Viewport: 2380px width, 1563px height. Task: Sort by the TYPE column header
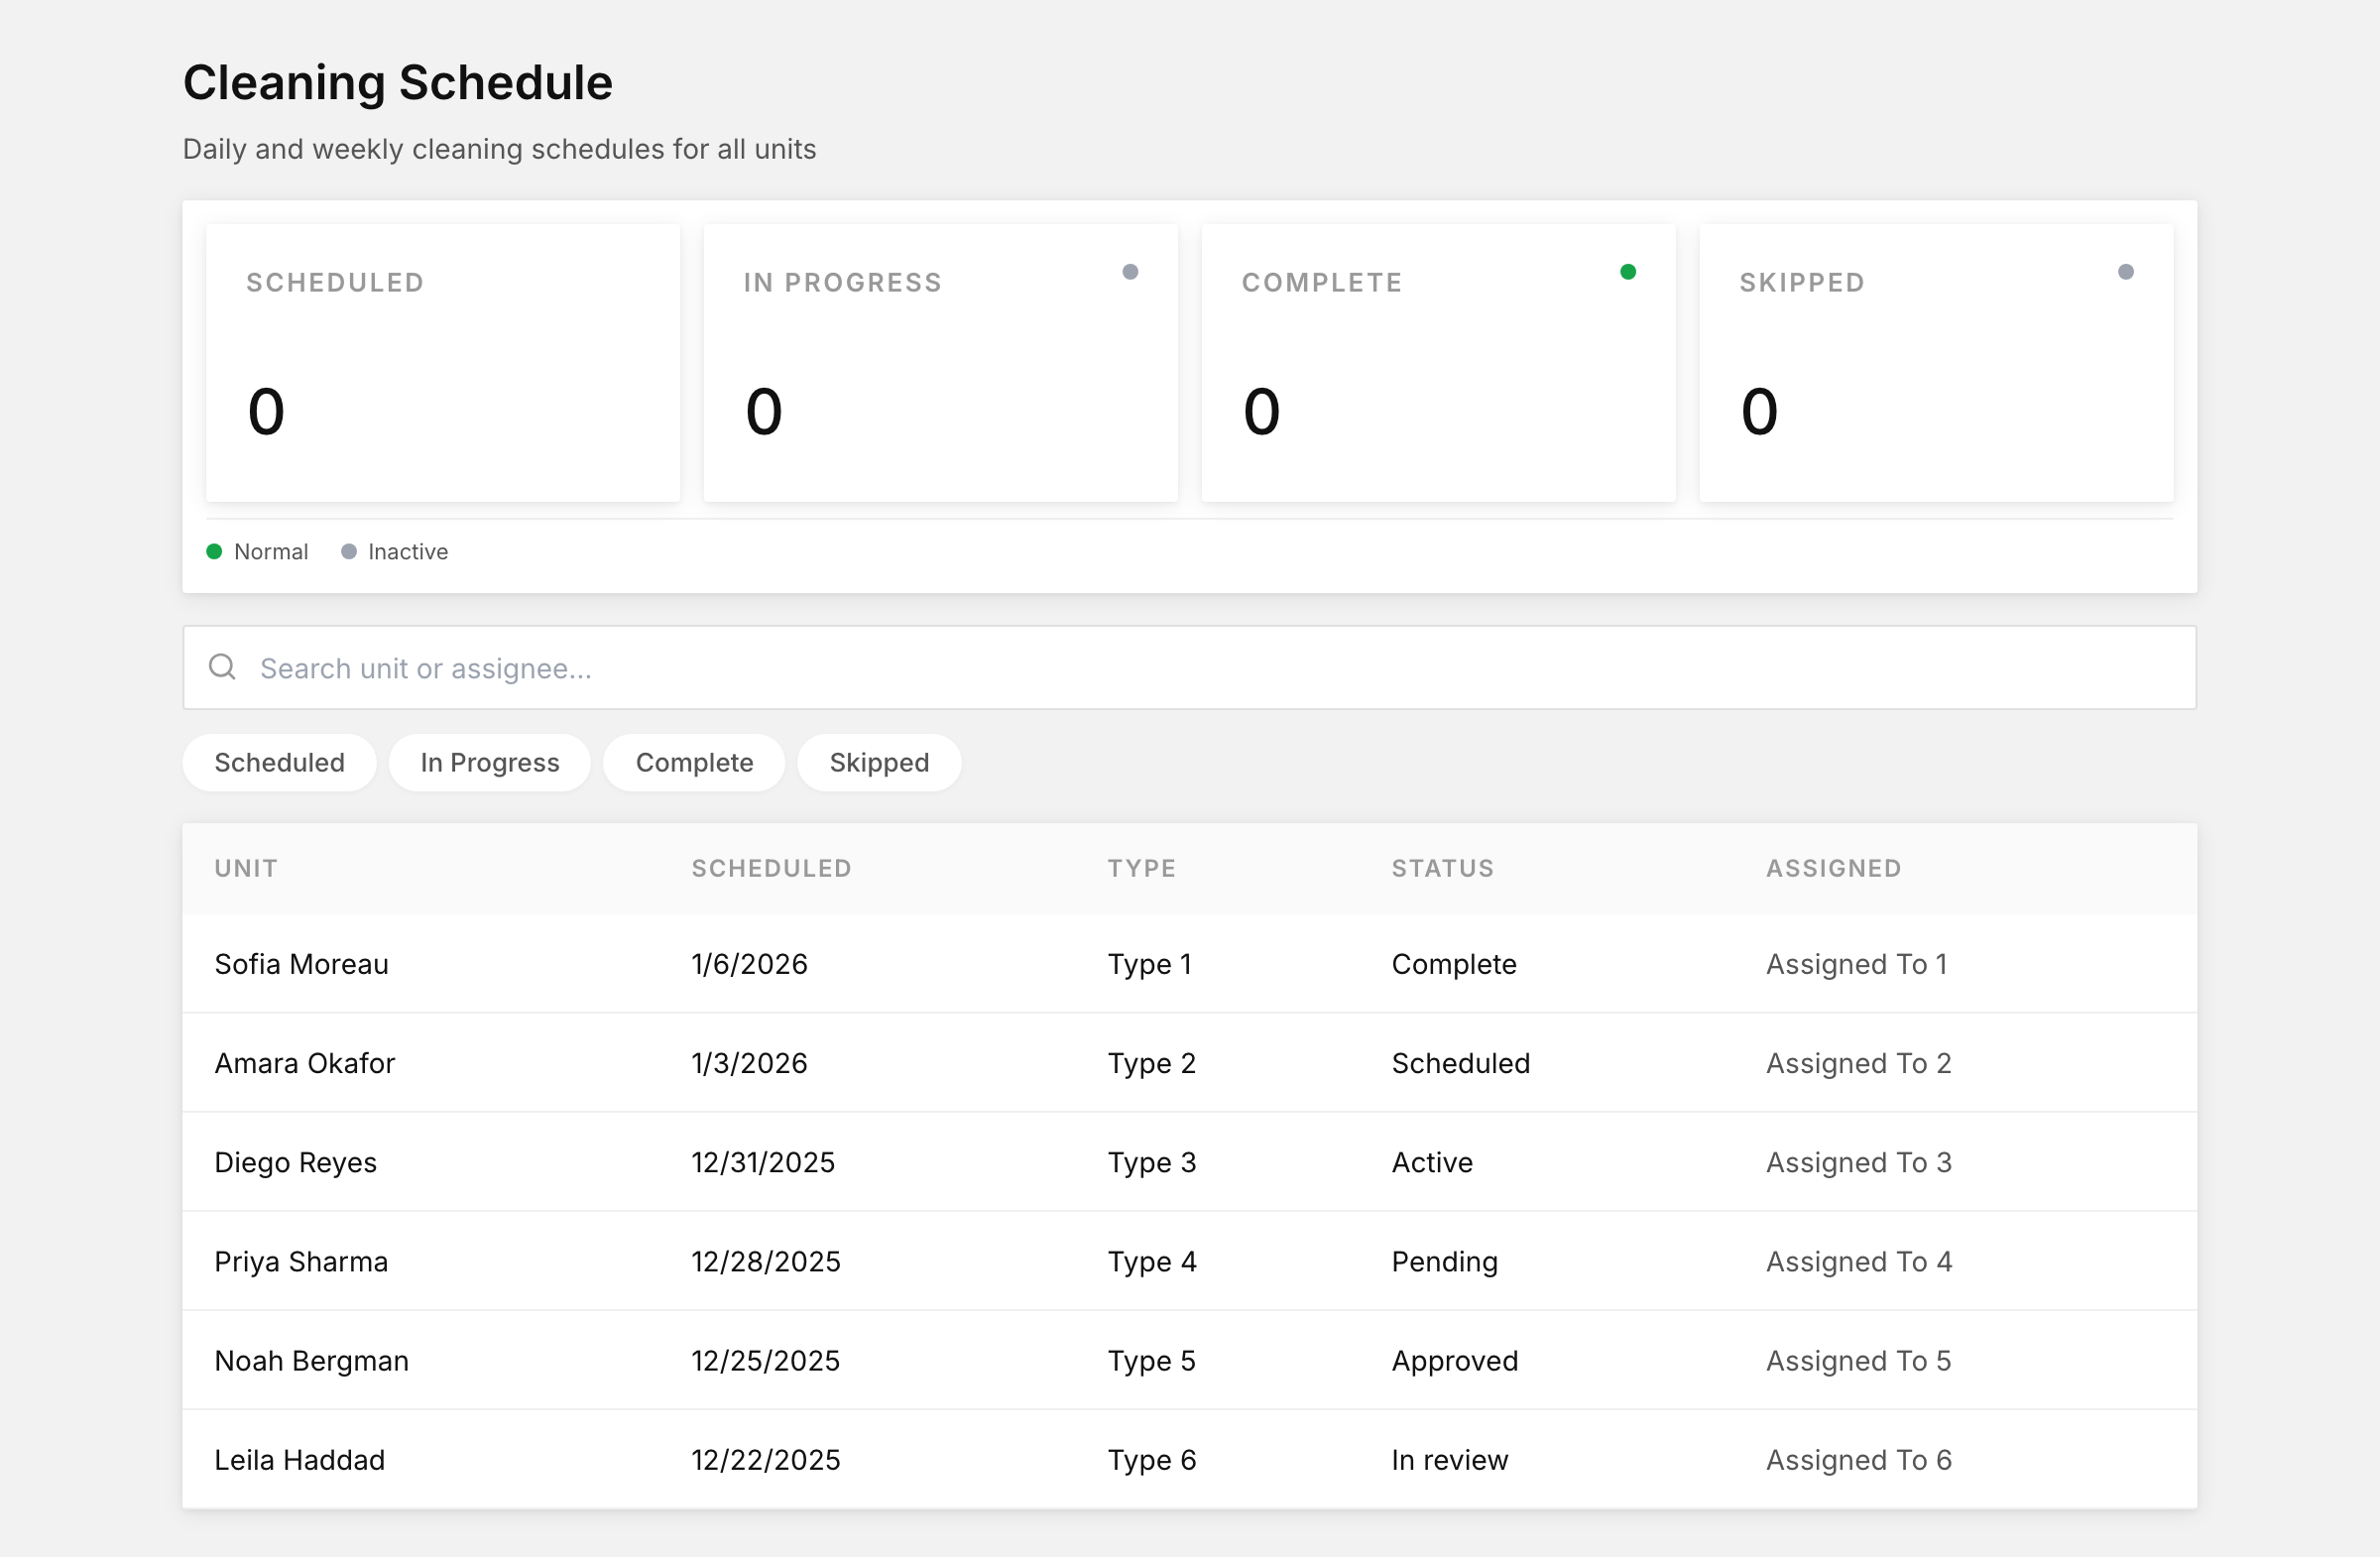click(x=1142, y=871)
